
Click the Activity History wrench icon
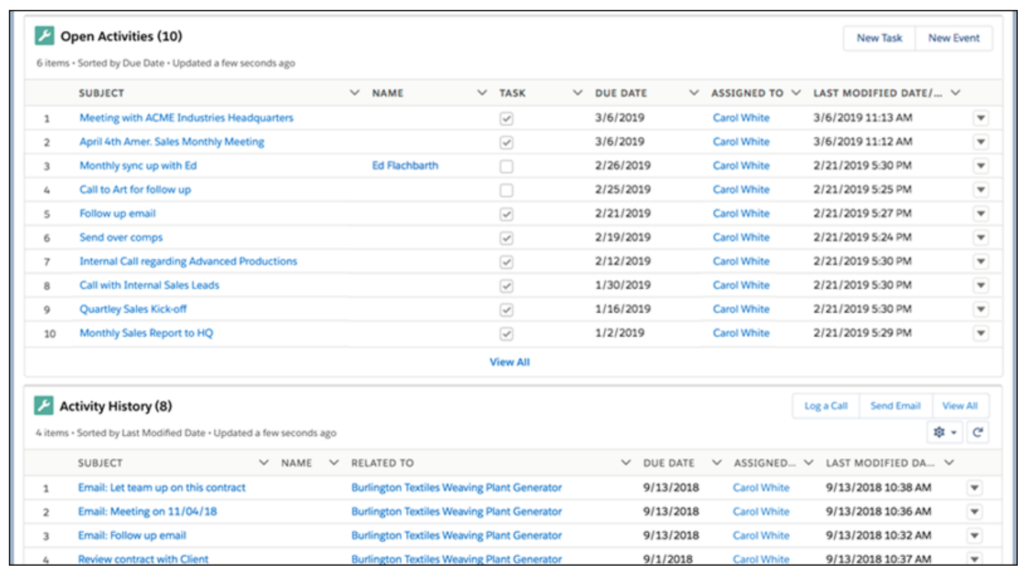click(x=44, y=406)
